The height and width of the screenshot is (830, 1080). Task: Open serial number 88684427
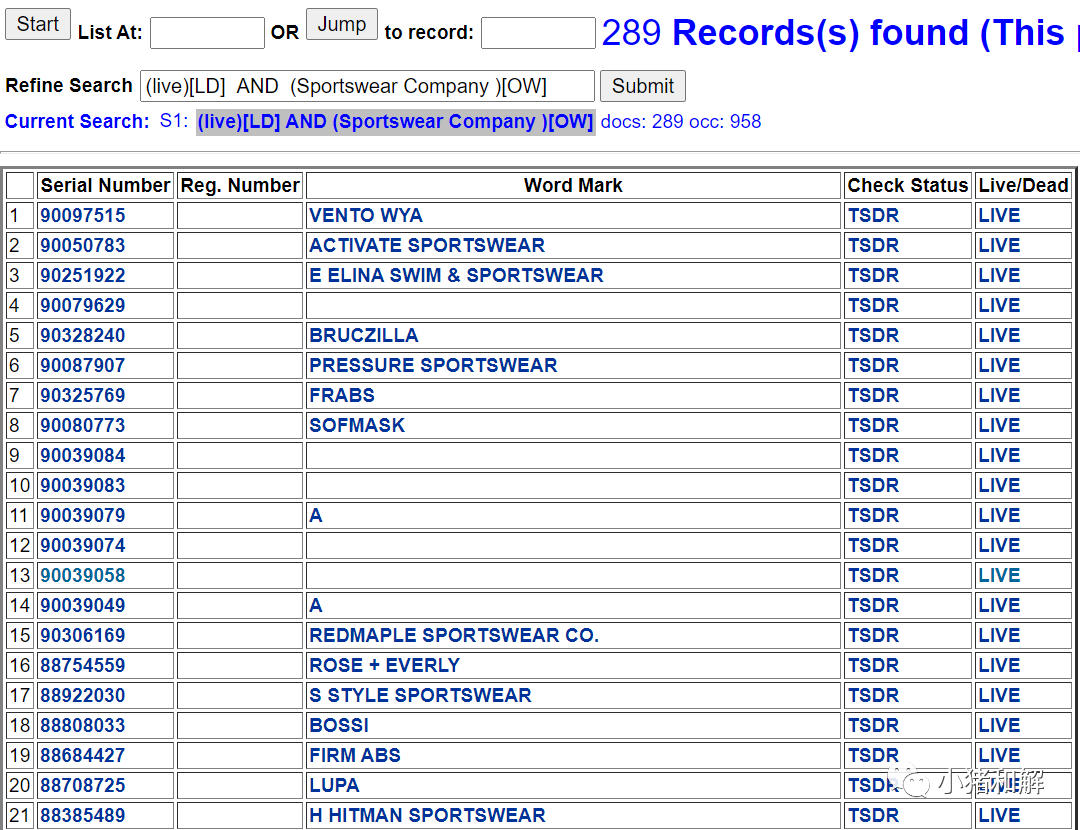tap(83, 756)
